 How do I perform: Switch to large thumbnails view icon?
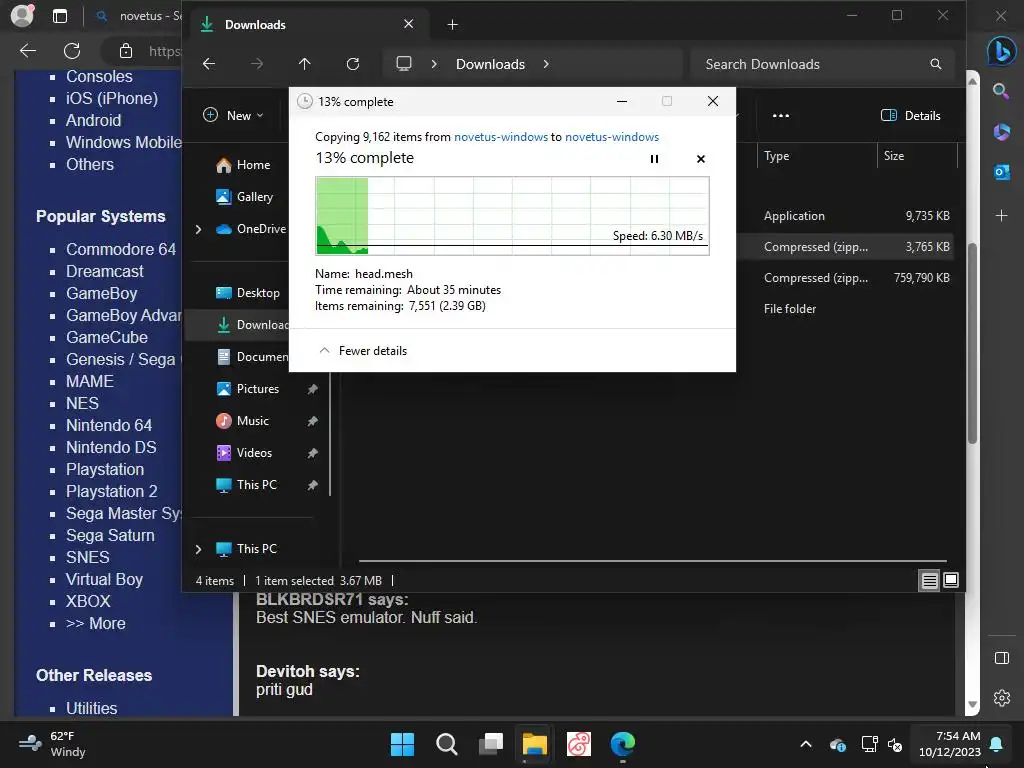tap(951, 580)
